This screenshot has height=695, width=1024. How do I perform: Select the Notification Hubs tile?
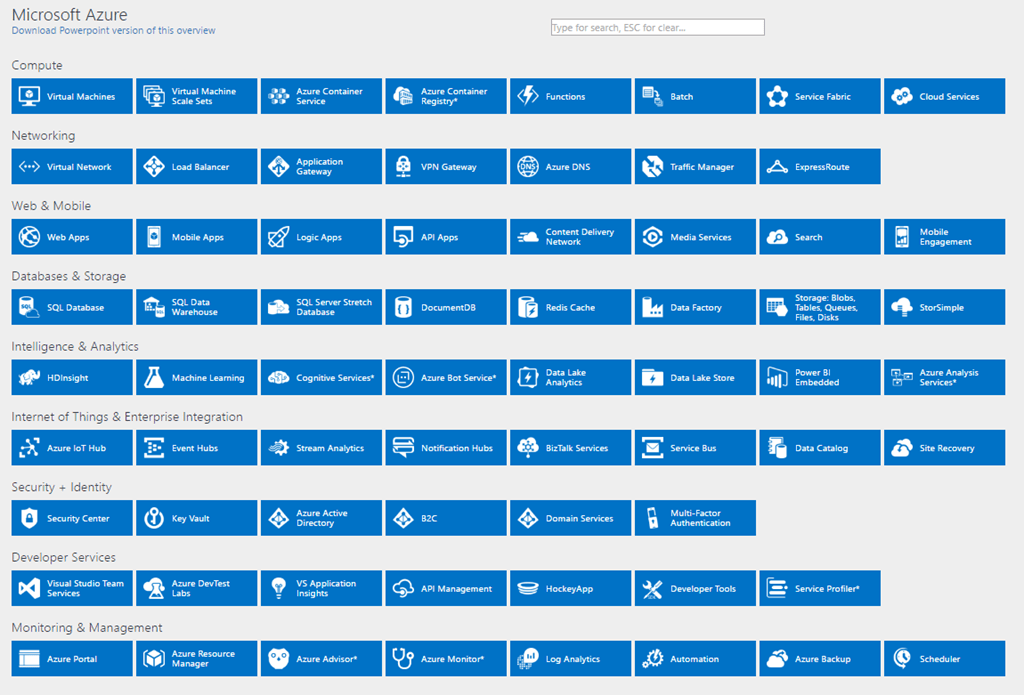(x=446, y=447)
